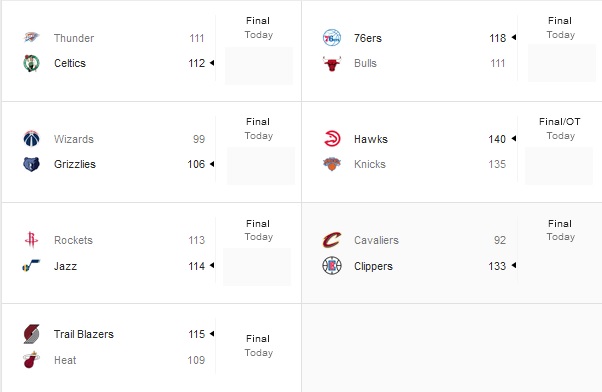Open the Hawks team name link

[x=371, y=139]
